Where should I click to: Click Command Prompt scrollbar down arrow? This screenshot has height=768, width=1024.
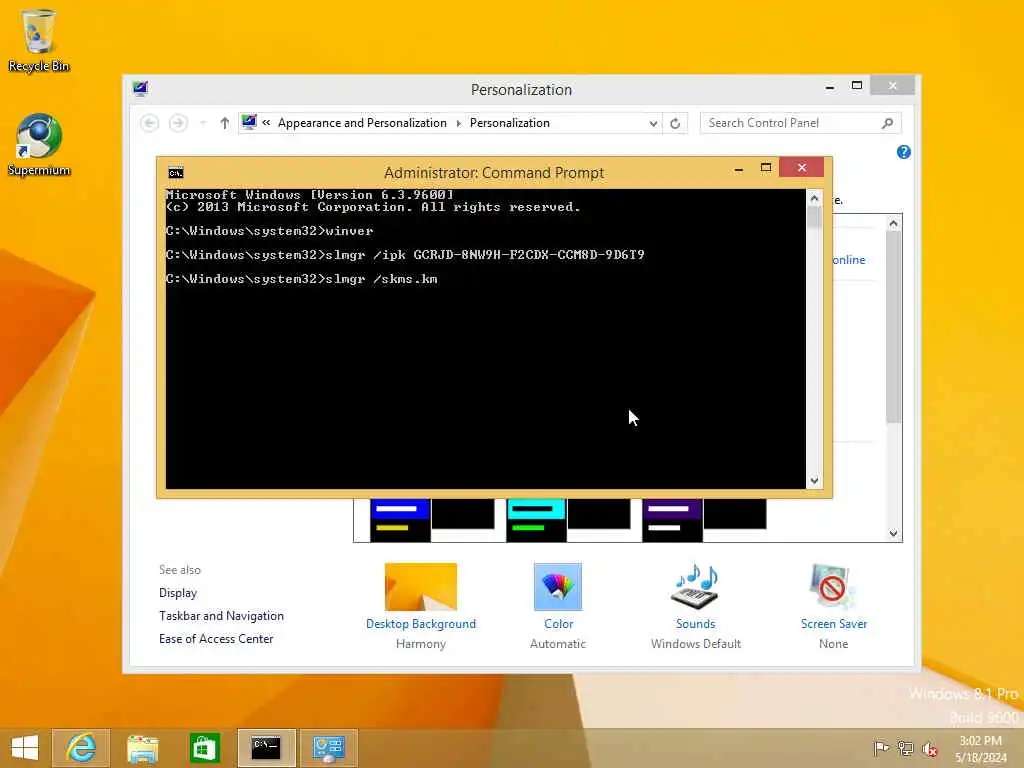point(814,481)
